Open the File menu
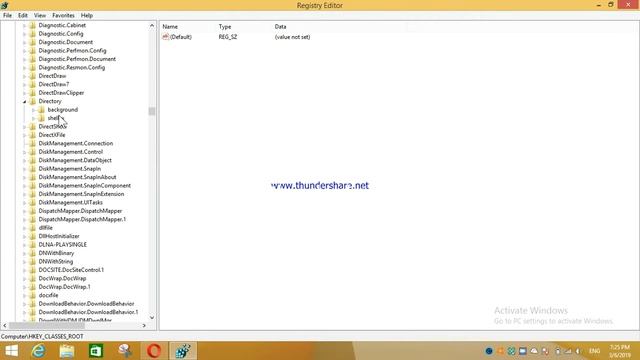 [7, 16]
